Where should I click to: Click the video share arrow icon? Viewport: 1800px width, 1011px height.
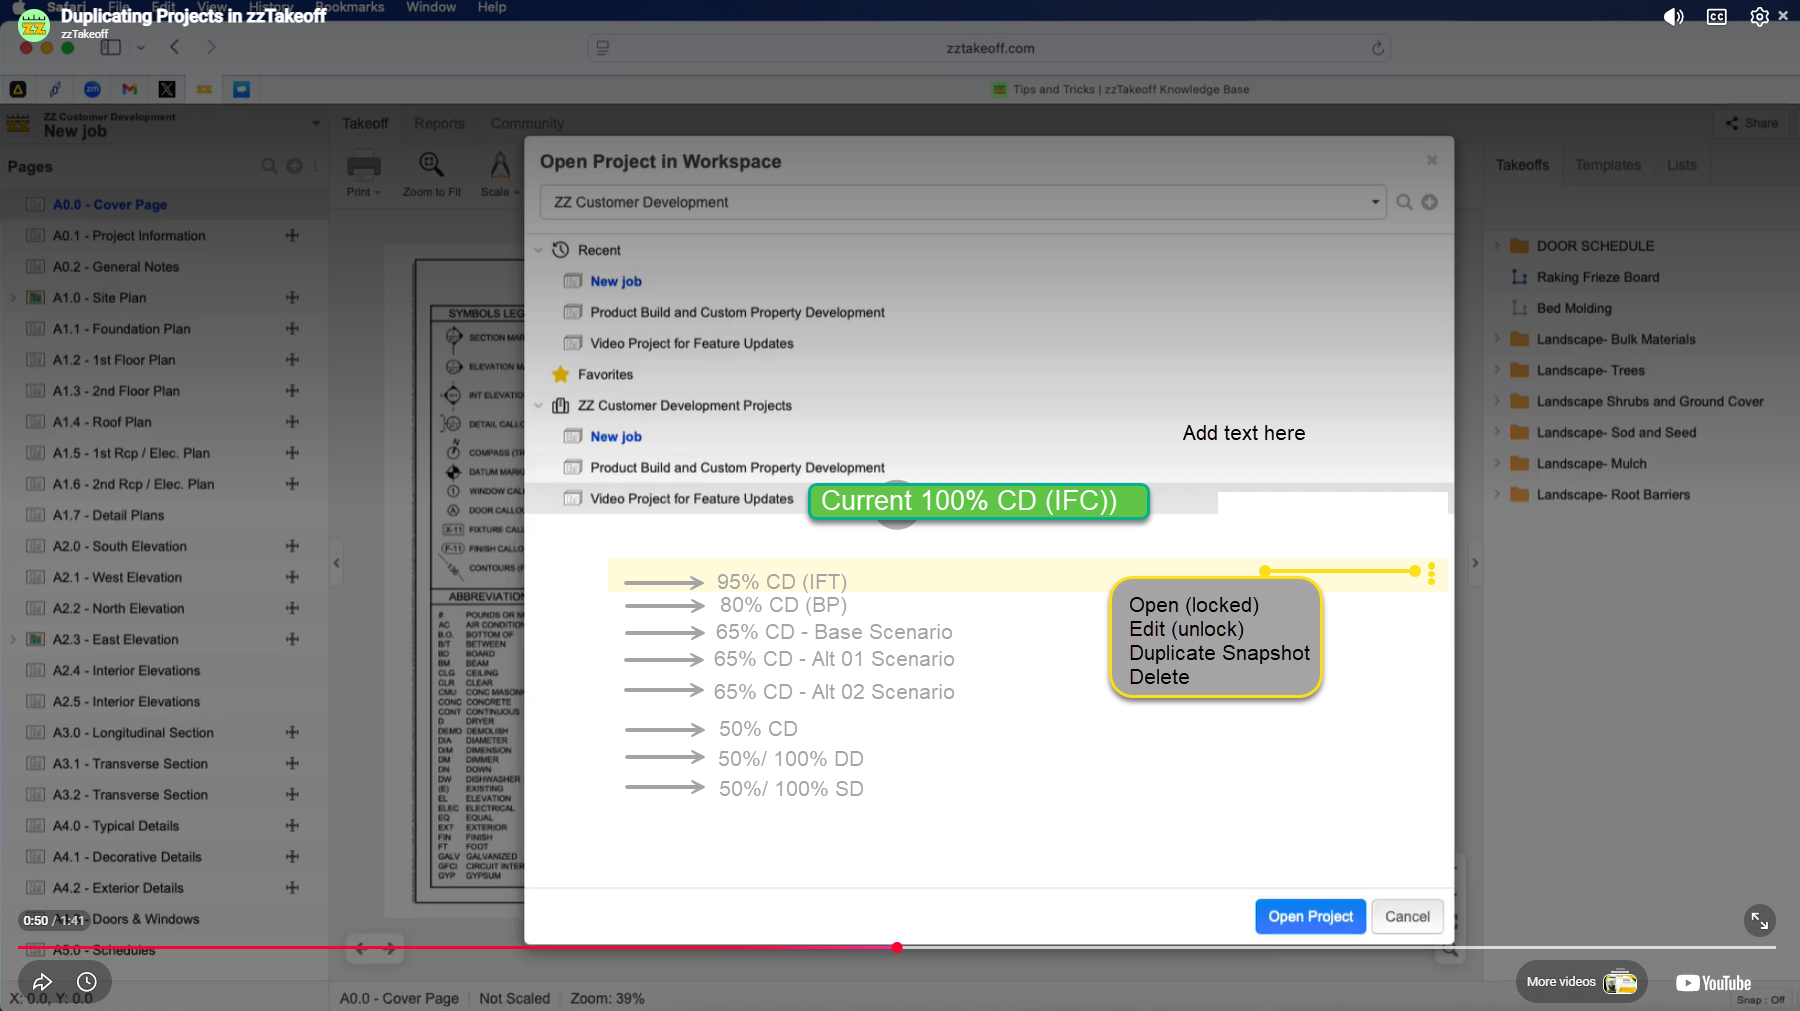[42, 982]
